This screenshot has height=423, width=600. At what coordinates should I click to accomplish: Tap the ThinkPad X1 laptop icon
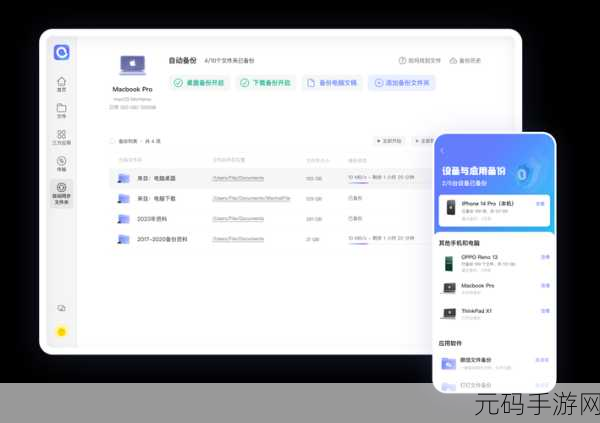pyautogui.click(x=449, y=313)
